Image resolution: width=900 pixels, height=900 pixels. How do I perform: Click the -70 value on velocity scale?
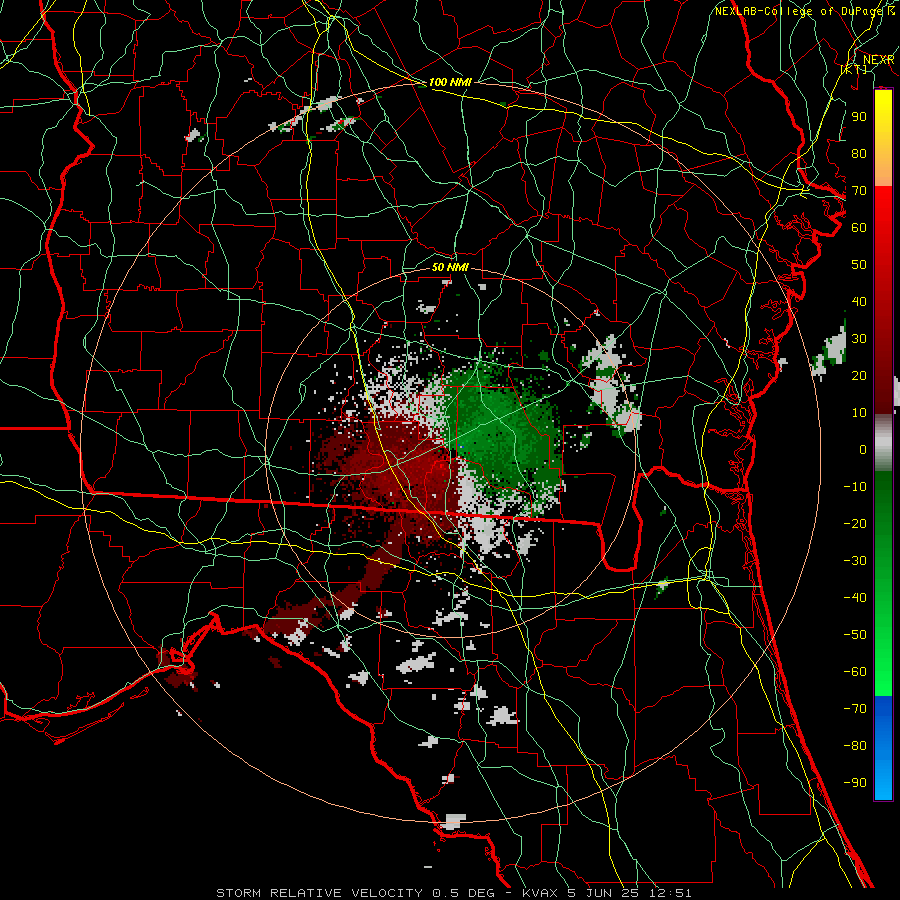tap(855, 709)
